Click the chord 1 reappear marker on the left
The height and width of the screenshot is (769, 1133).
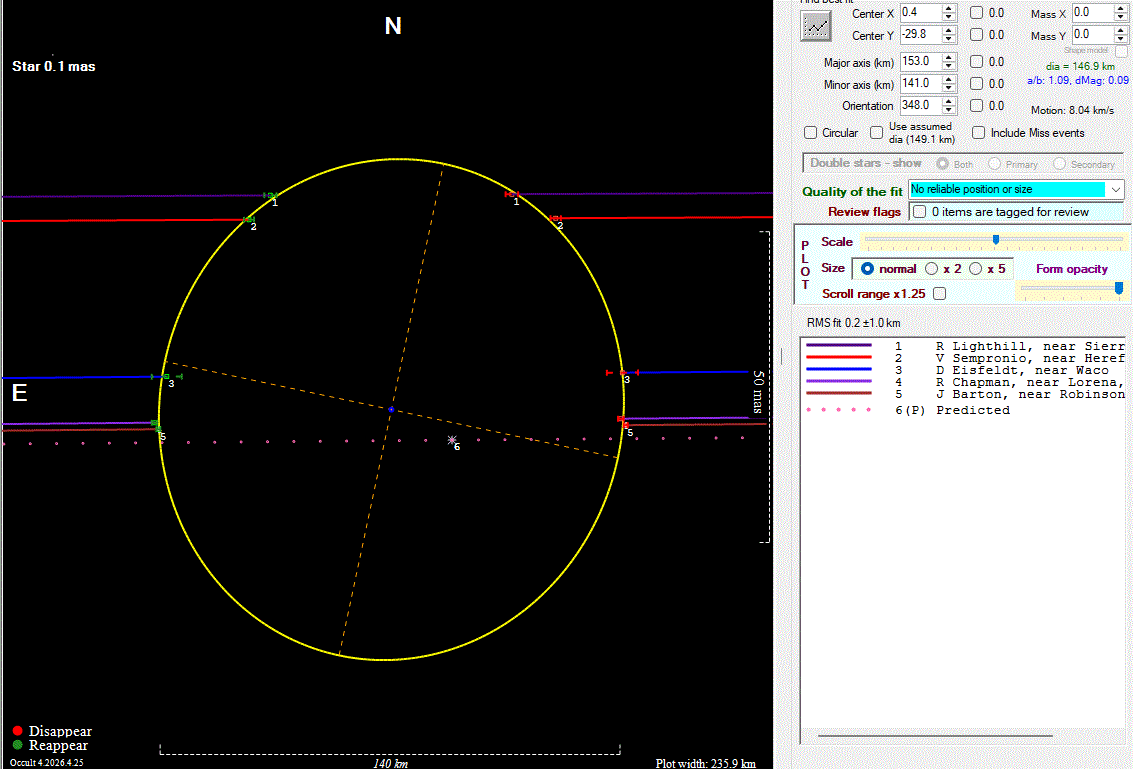click(x=271, y=195)
